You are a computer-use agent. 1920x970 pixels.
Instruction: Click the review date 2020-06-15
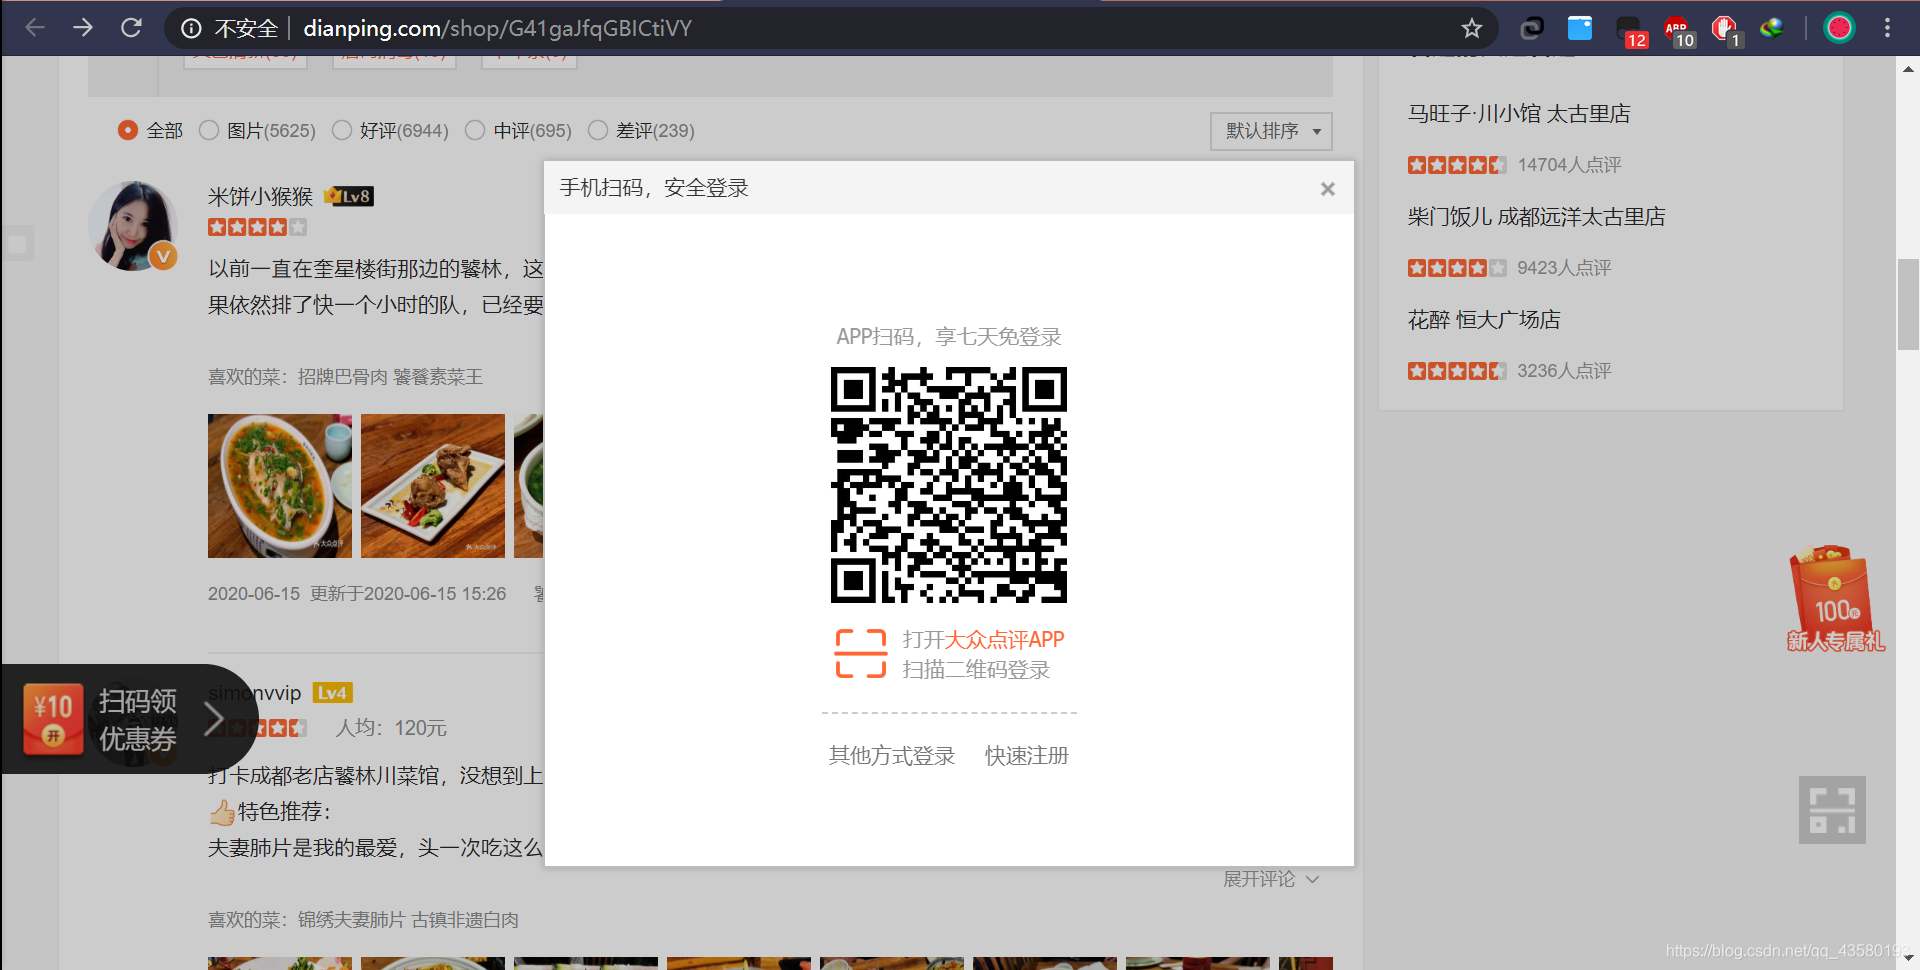click(254, 594)
